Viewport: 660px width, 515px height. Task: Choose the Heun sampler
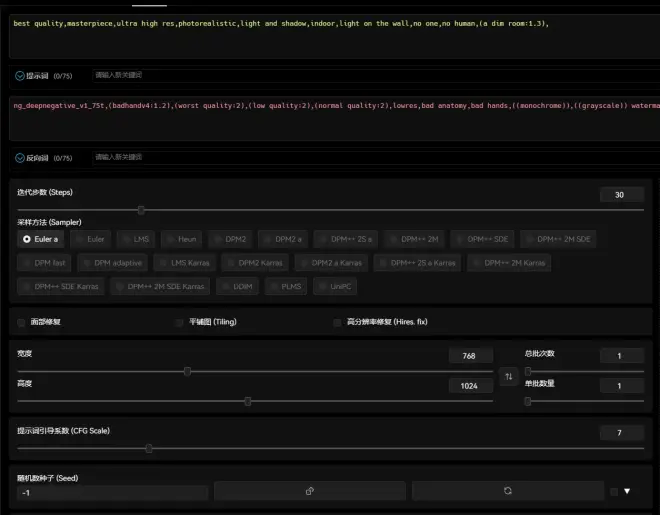[x=181, y=239]
